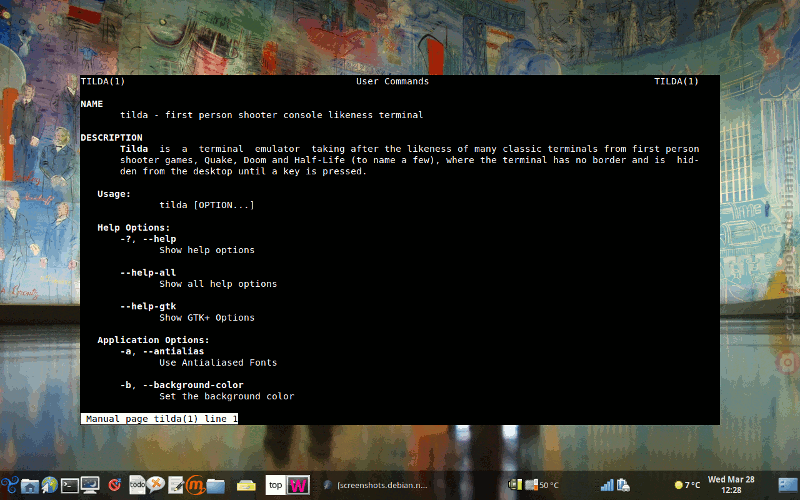Click the '--help-all' option text
800x500 pixels.
click(x=148, y=272)
